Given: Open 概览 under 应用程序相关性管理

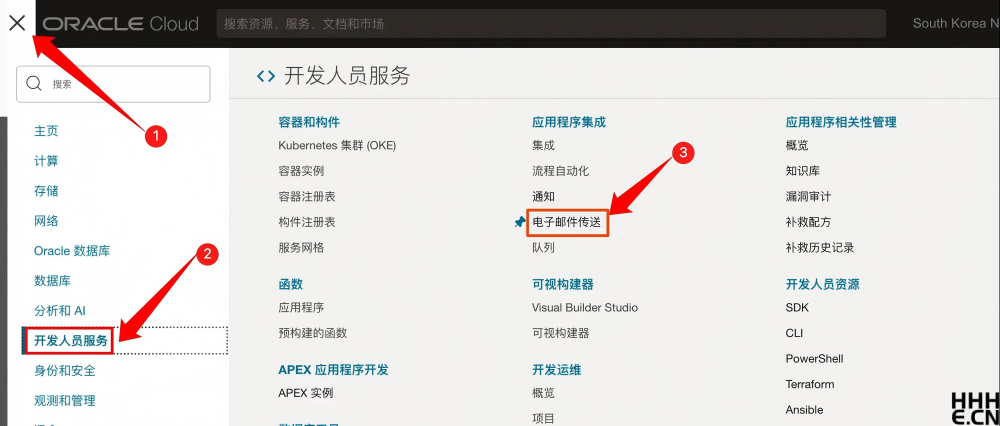Looking at the screenshot, I should click(797, 145).
